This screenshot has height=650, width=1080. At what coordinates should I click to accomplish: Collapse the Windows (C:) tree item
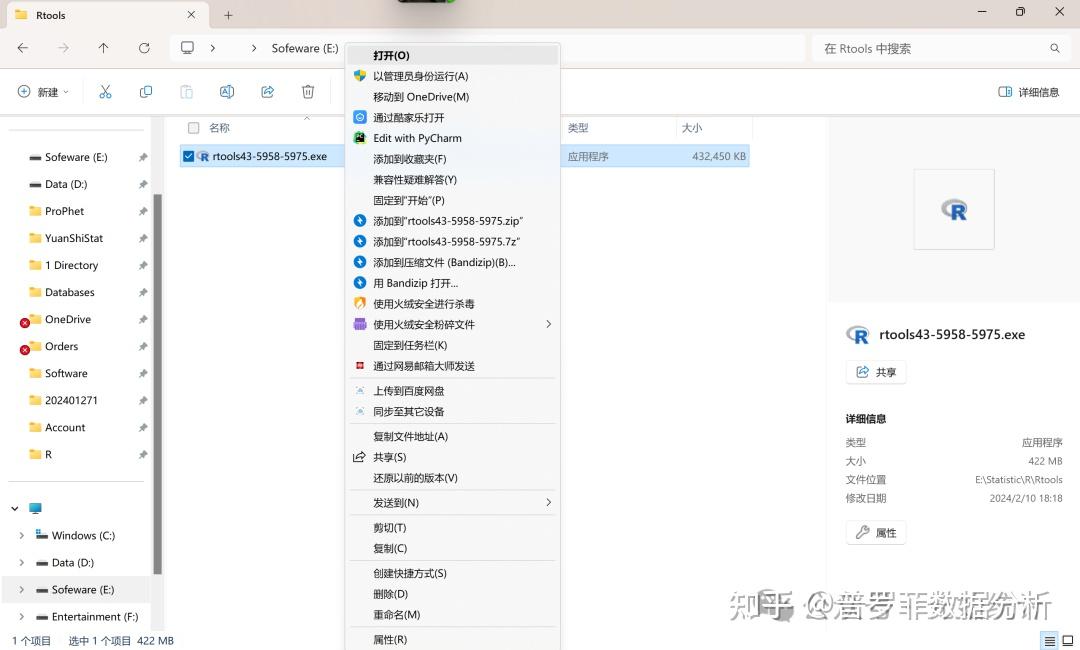point(22,535)
